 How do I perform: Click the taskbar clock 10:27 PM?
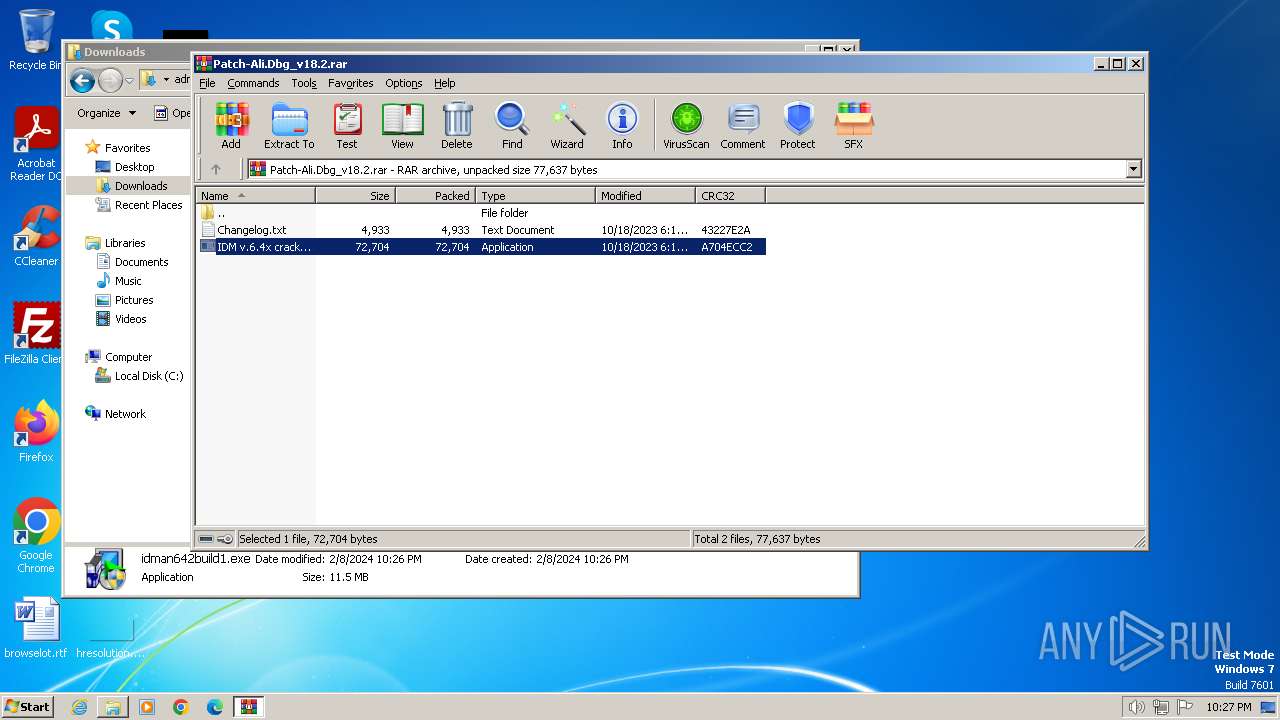(1228, 707)
